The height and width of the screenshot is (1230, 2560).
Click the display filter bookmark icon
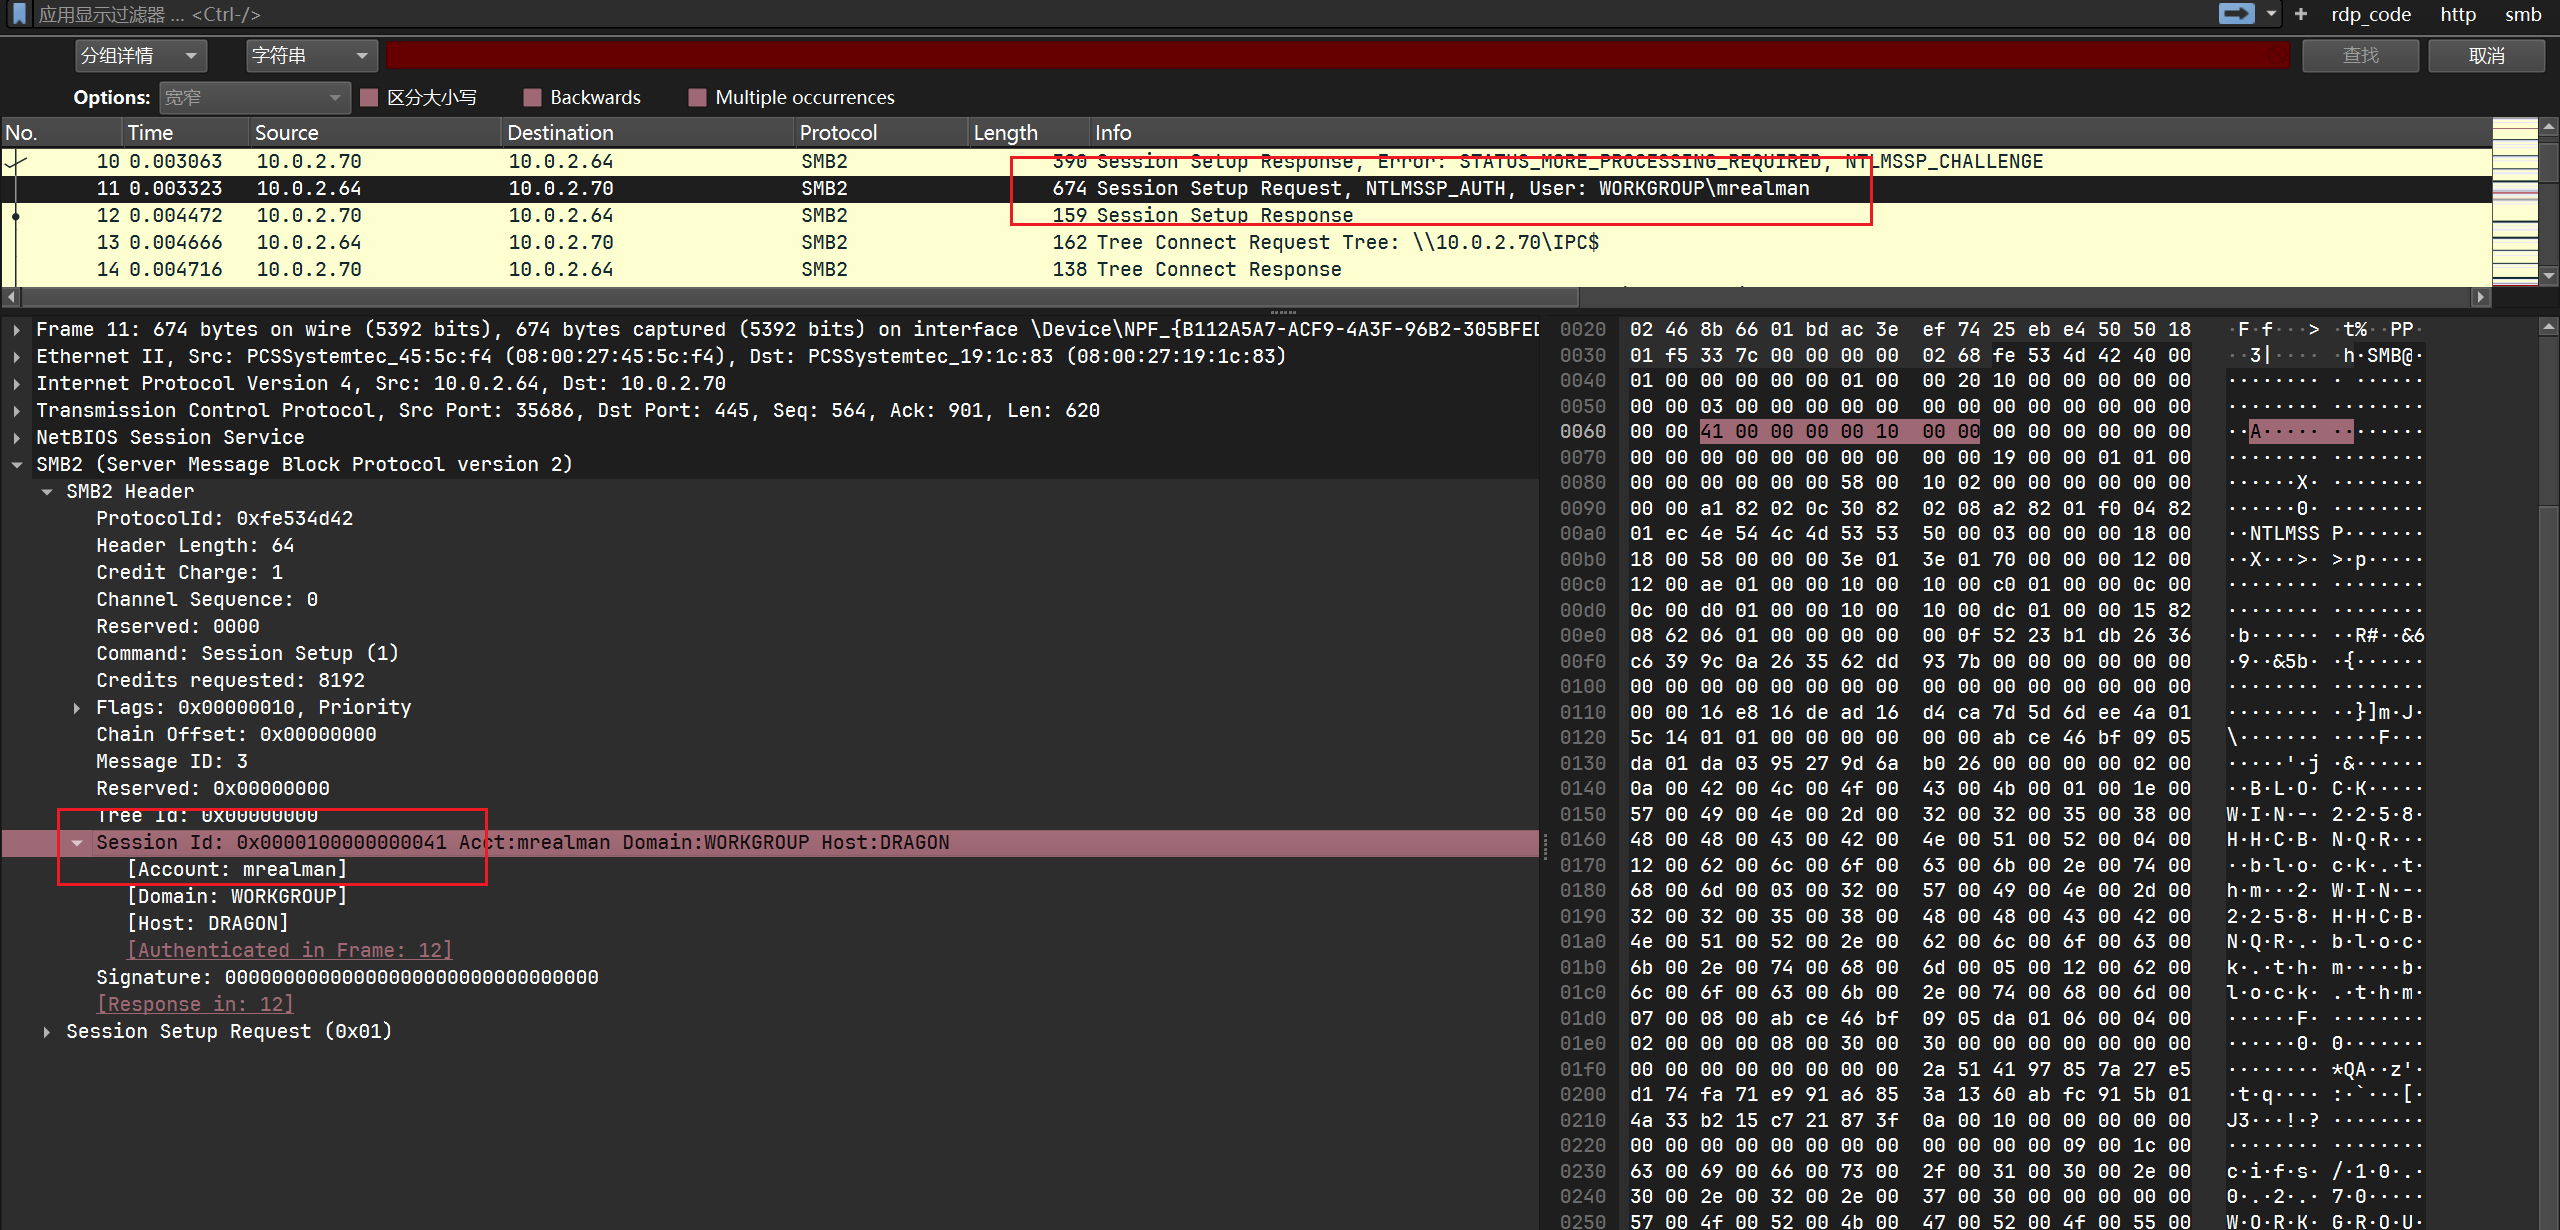tap(18, 14)
